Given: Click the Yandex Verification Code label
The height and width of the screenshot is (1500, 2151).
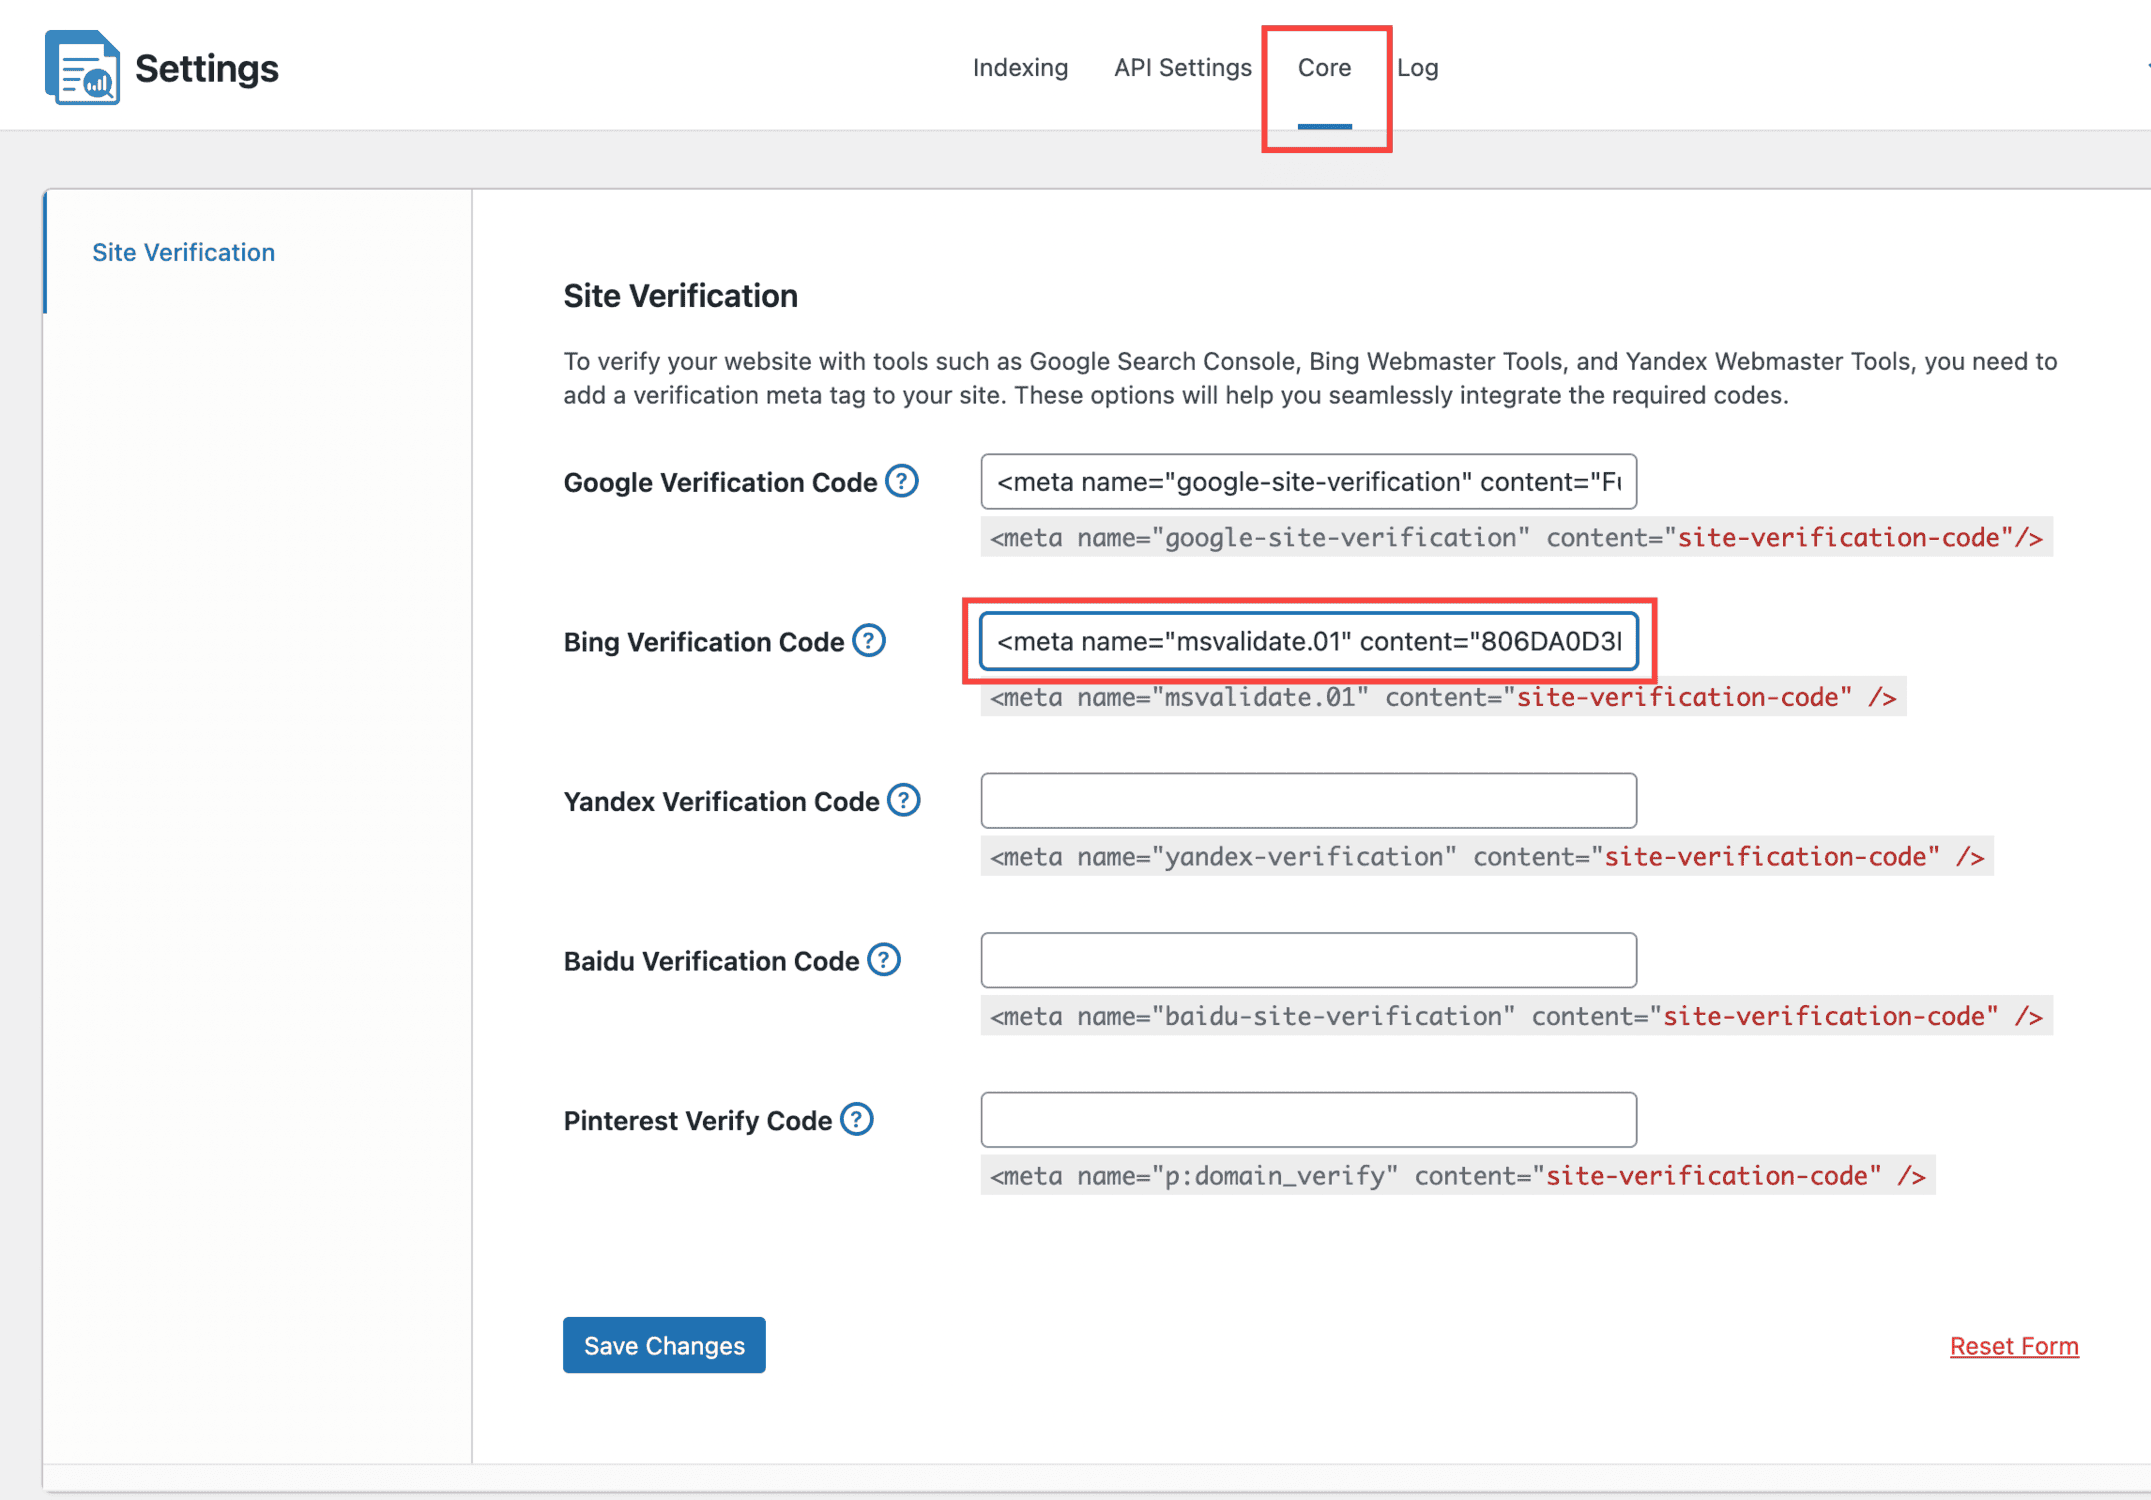Looking at the screenshot, I should [721, 802].
